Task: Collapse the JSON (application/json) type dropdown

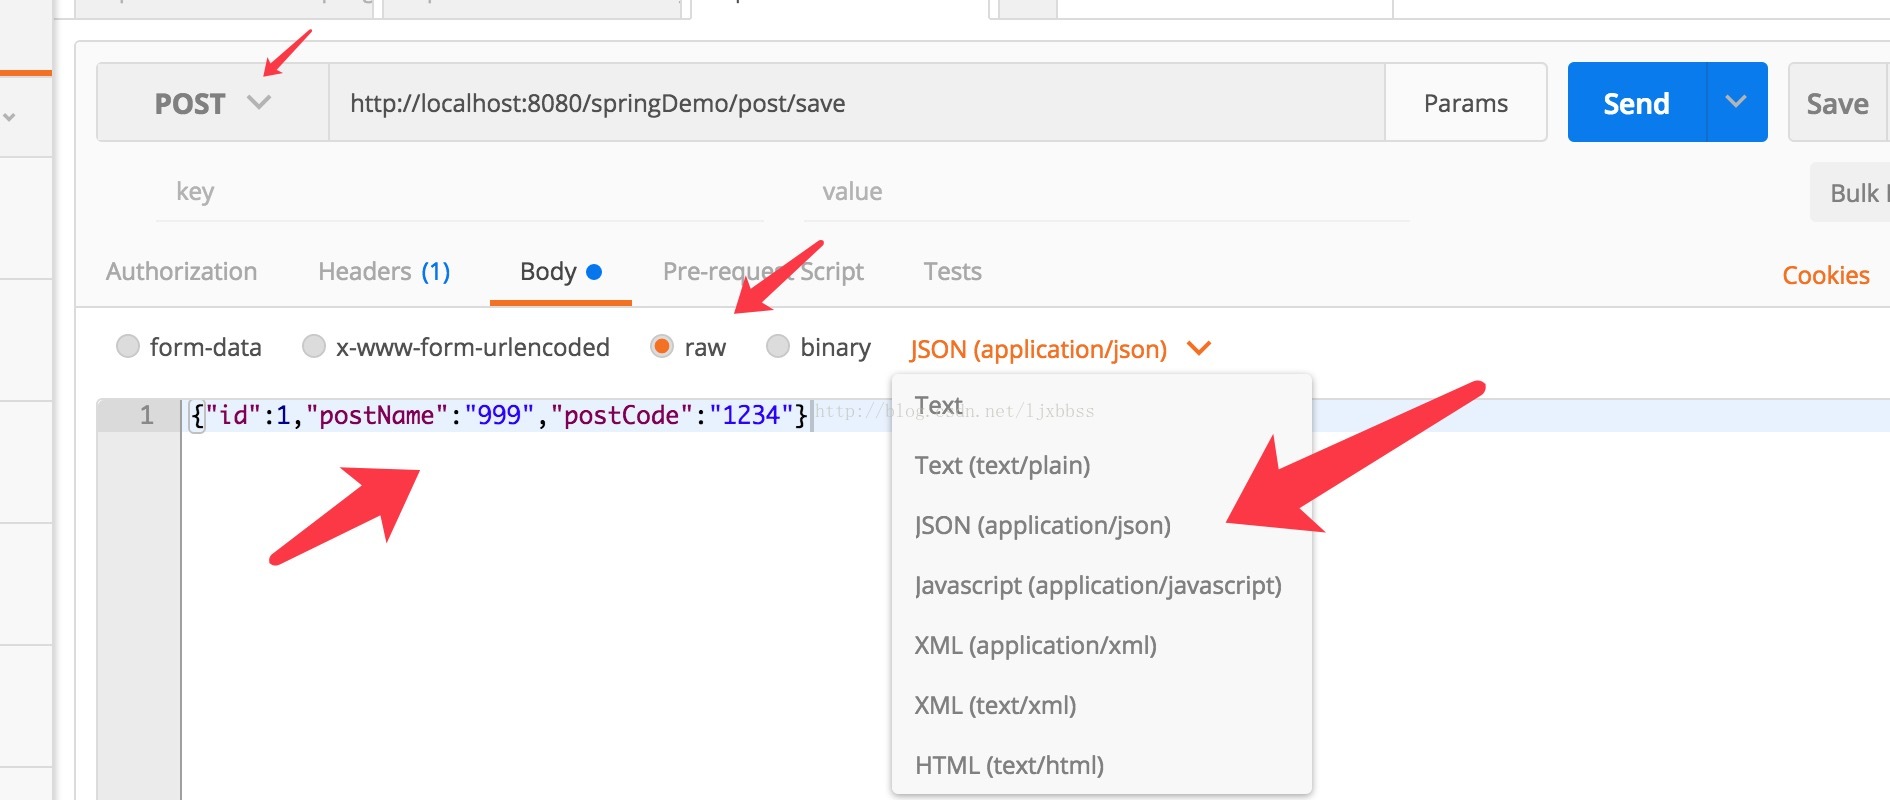Action: click(x=1060, y=349)
